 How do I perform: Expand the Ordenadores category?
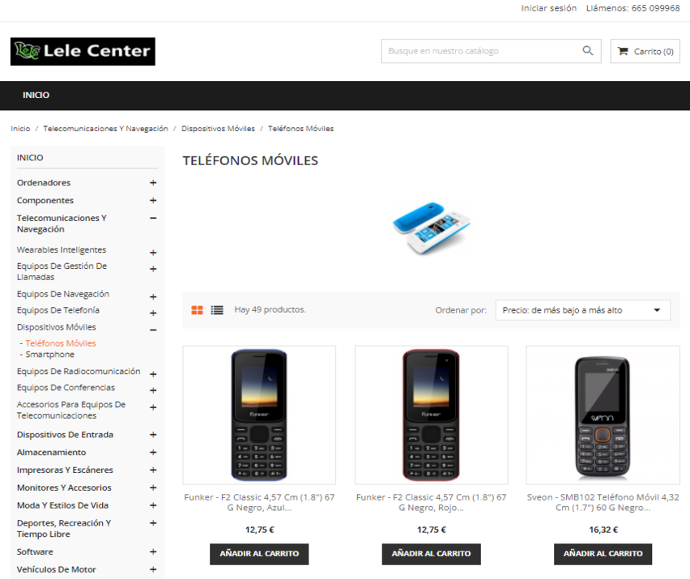pyautogui.click(x=153, y=183)
